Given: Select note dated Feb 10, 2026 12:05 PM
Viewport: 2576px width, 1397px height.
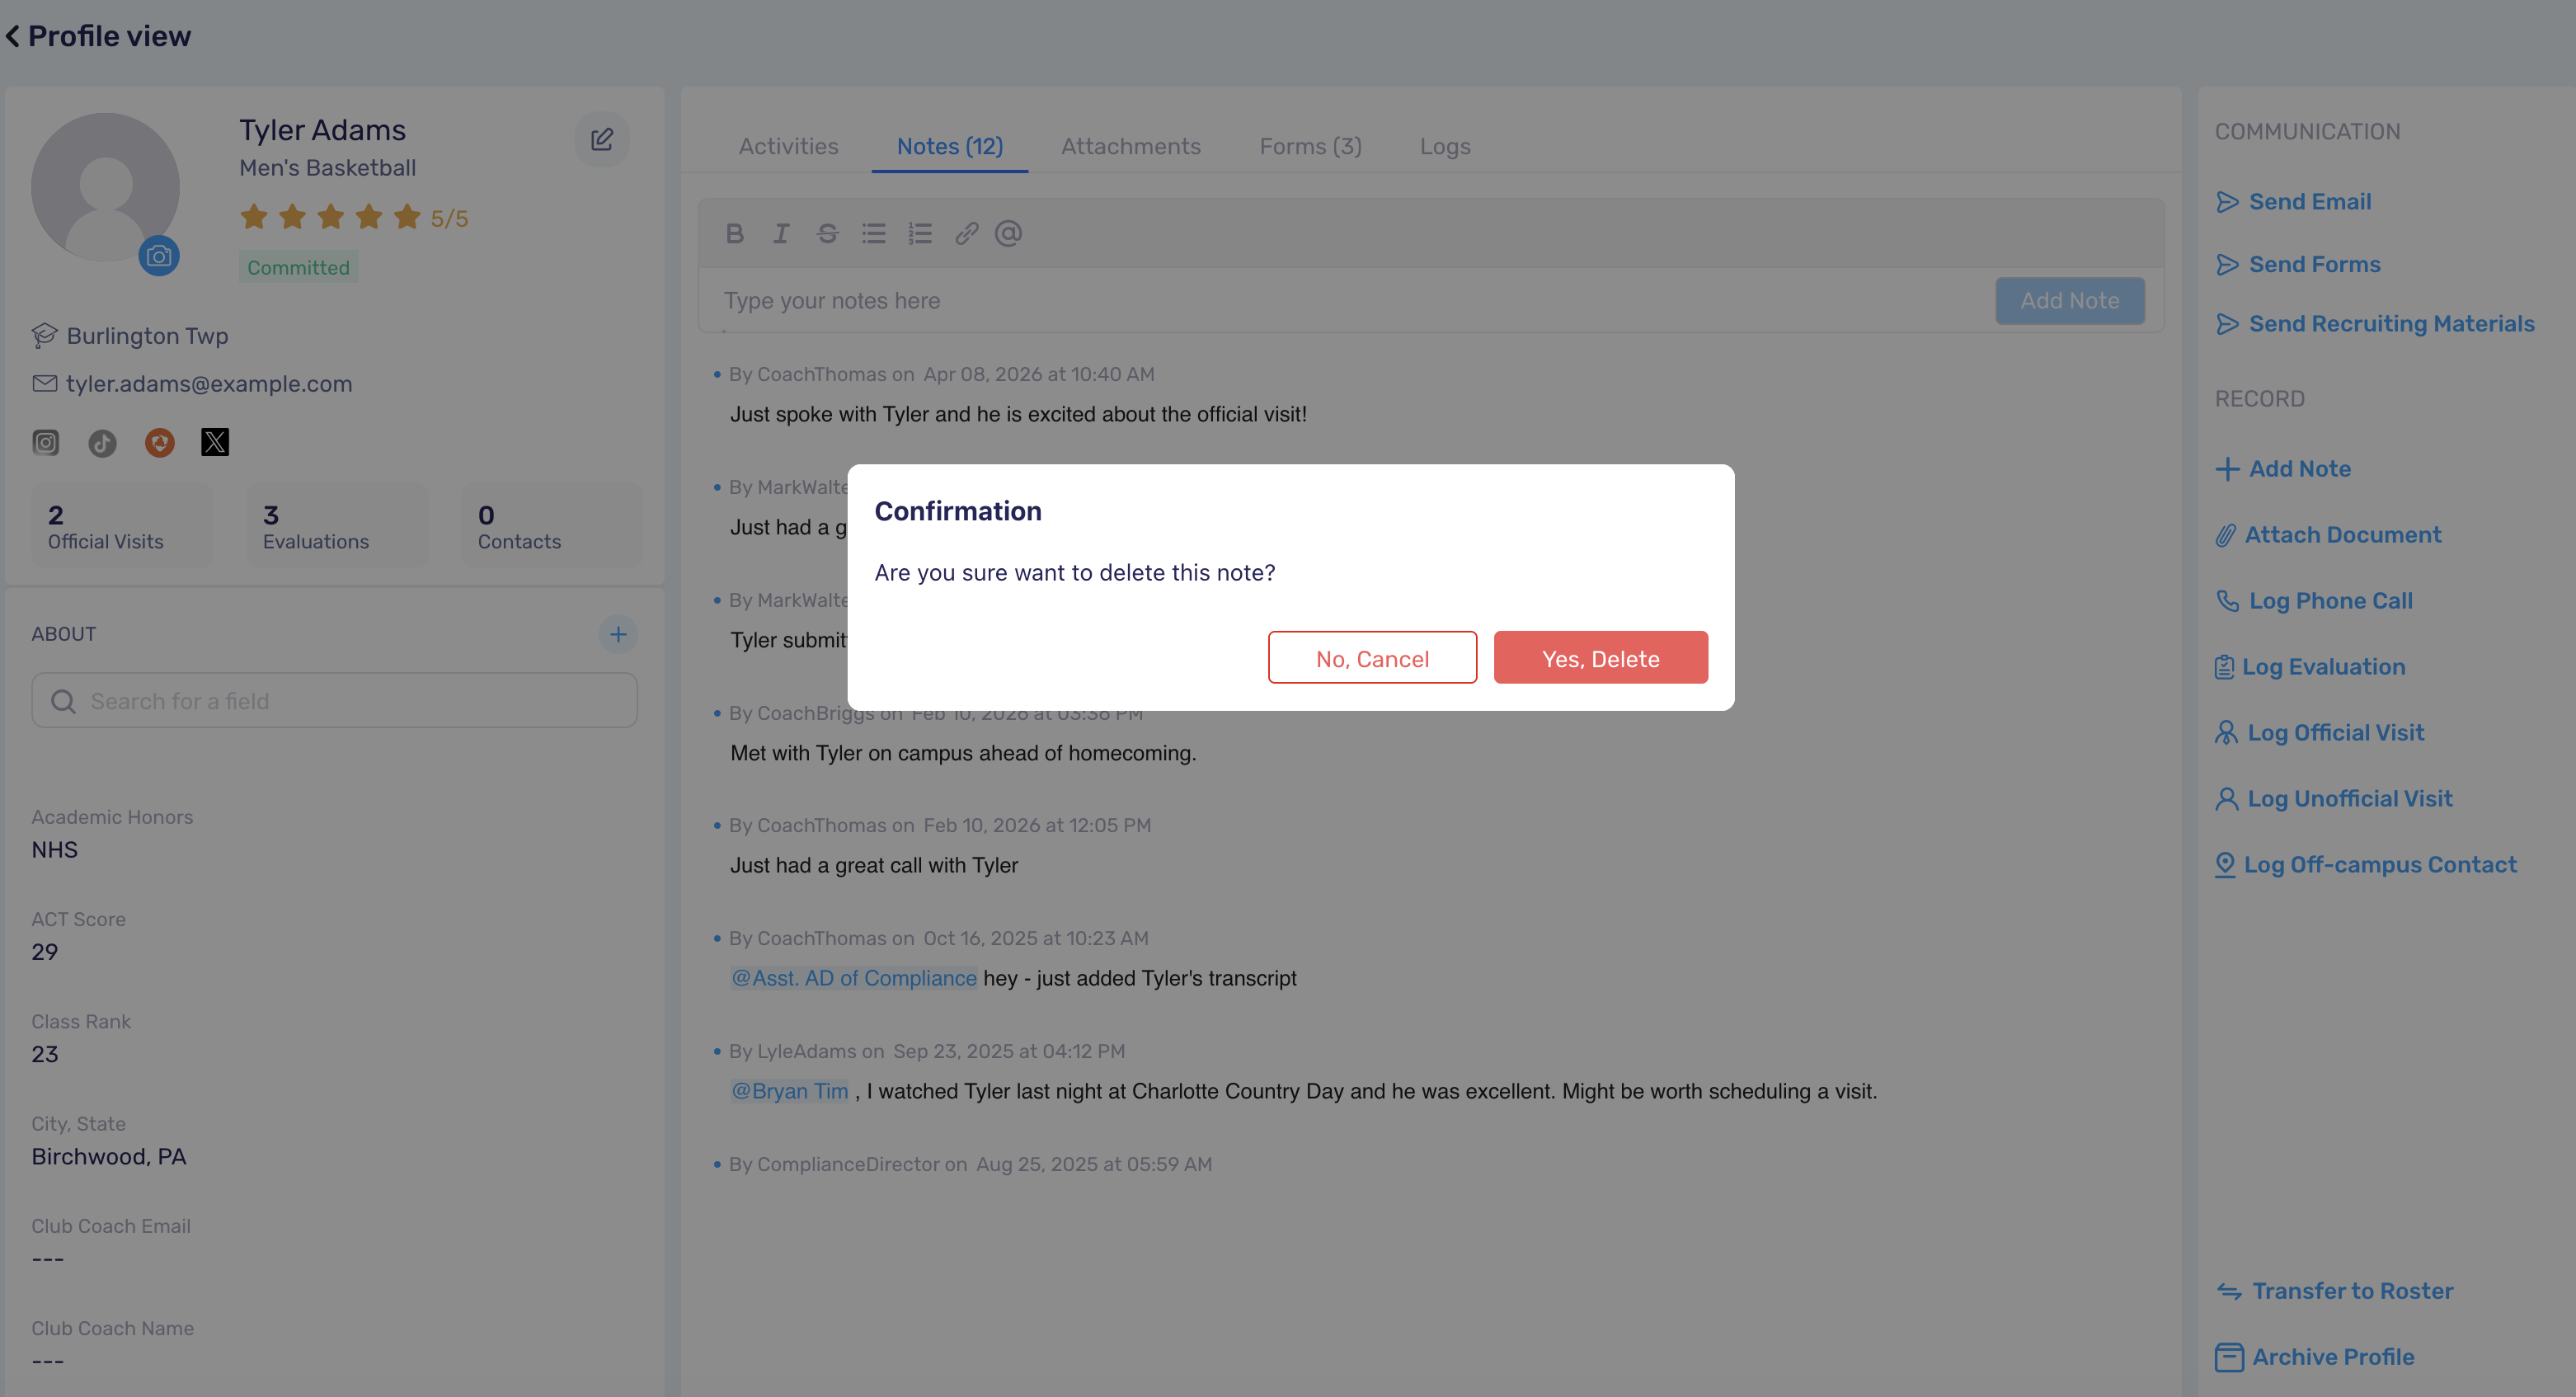Looking at the screenshot, I should 874,865.
